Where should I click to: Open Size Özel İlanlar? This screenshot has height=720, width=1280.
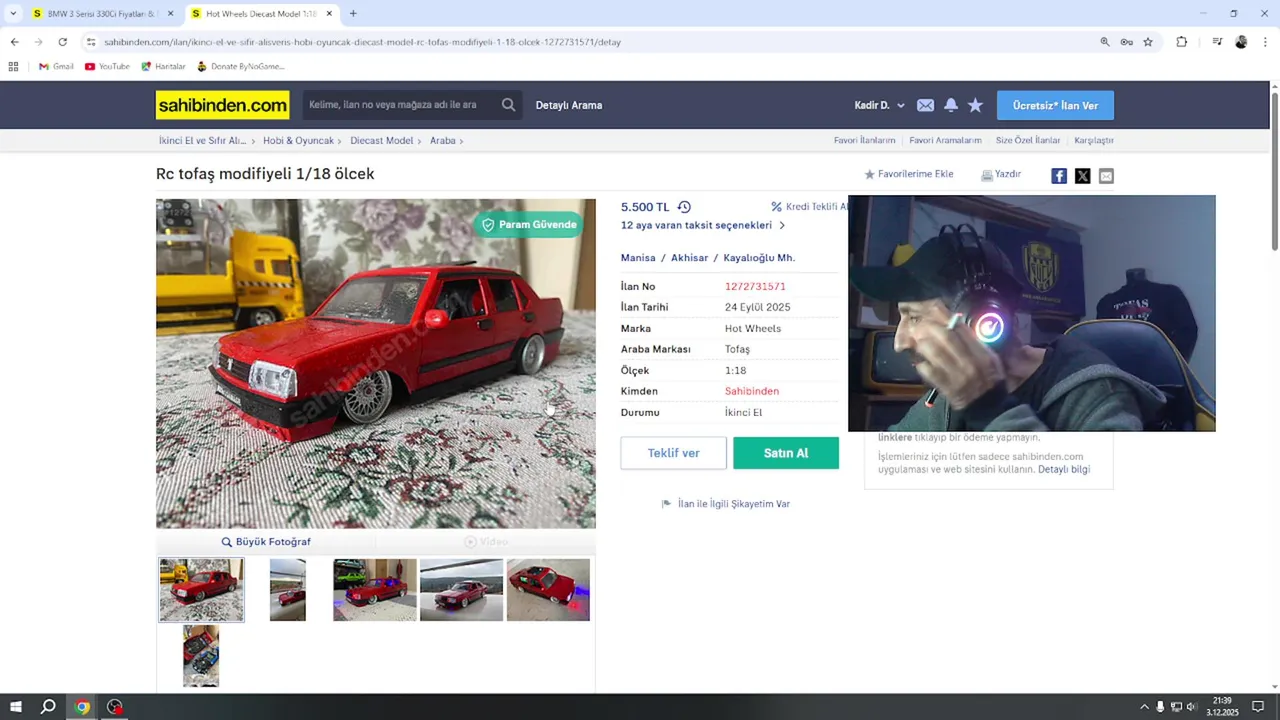pos(1027,141)
